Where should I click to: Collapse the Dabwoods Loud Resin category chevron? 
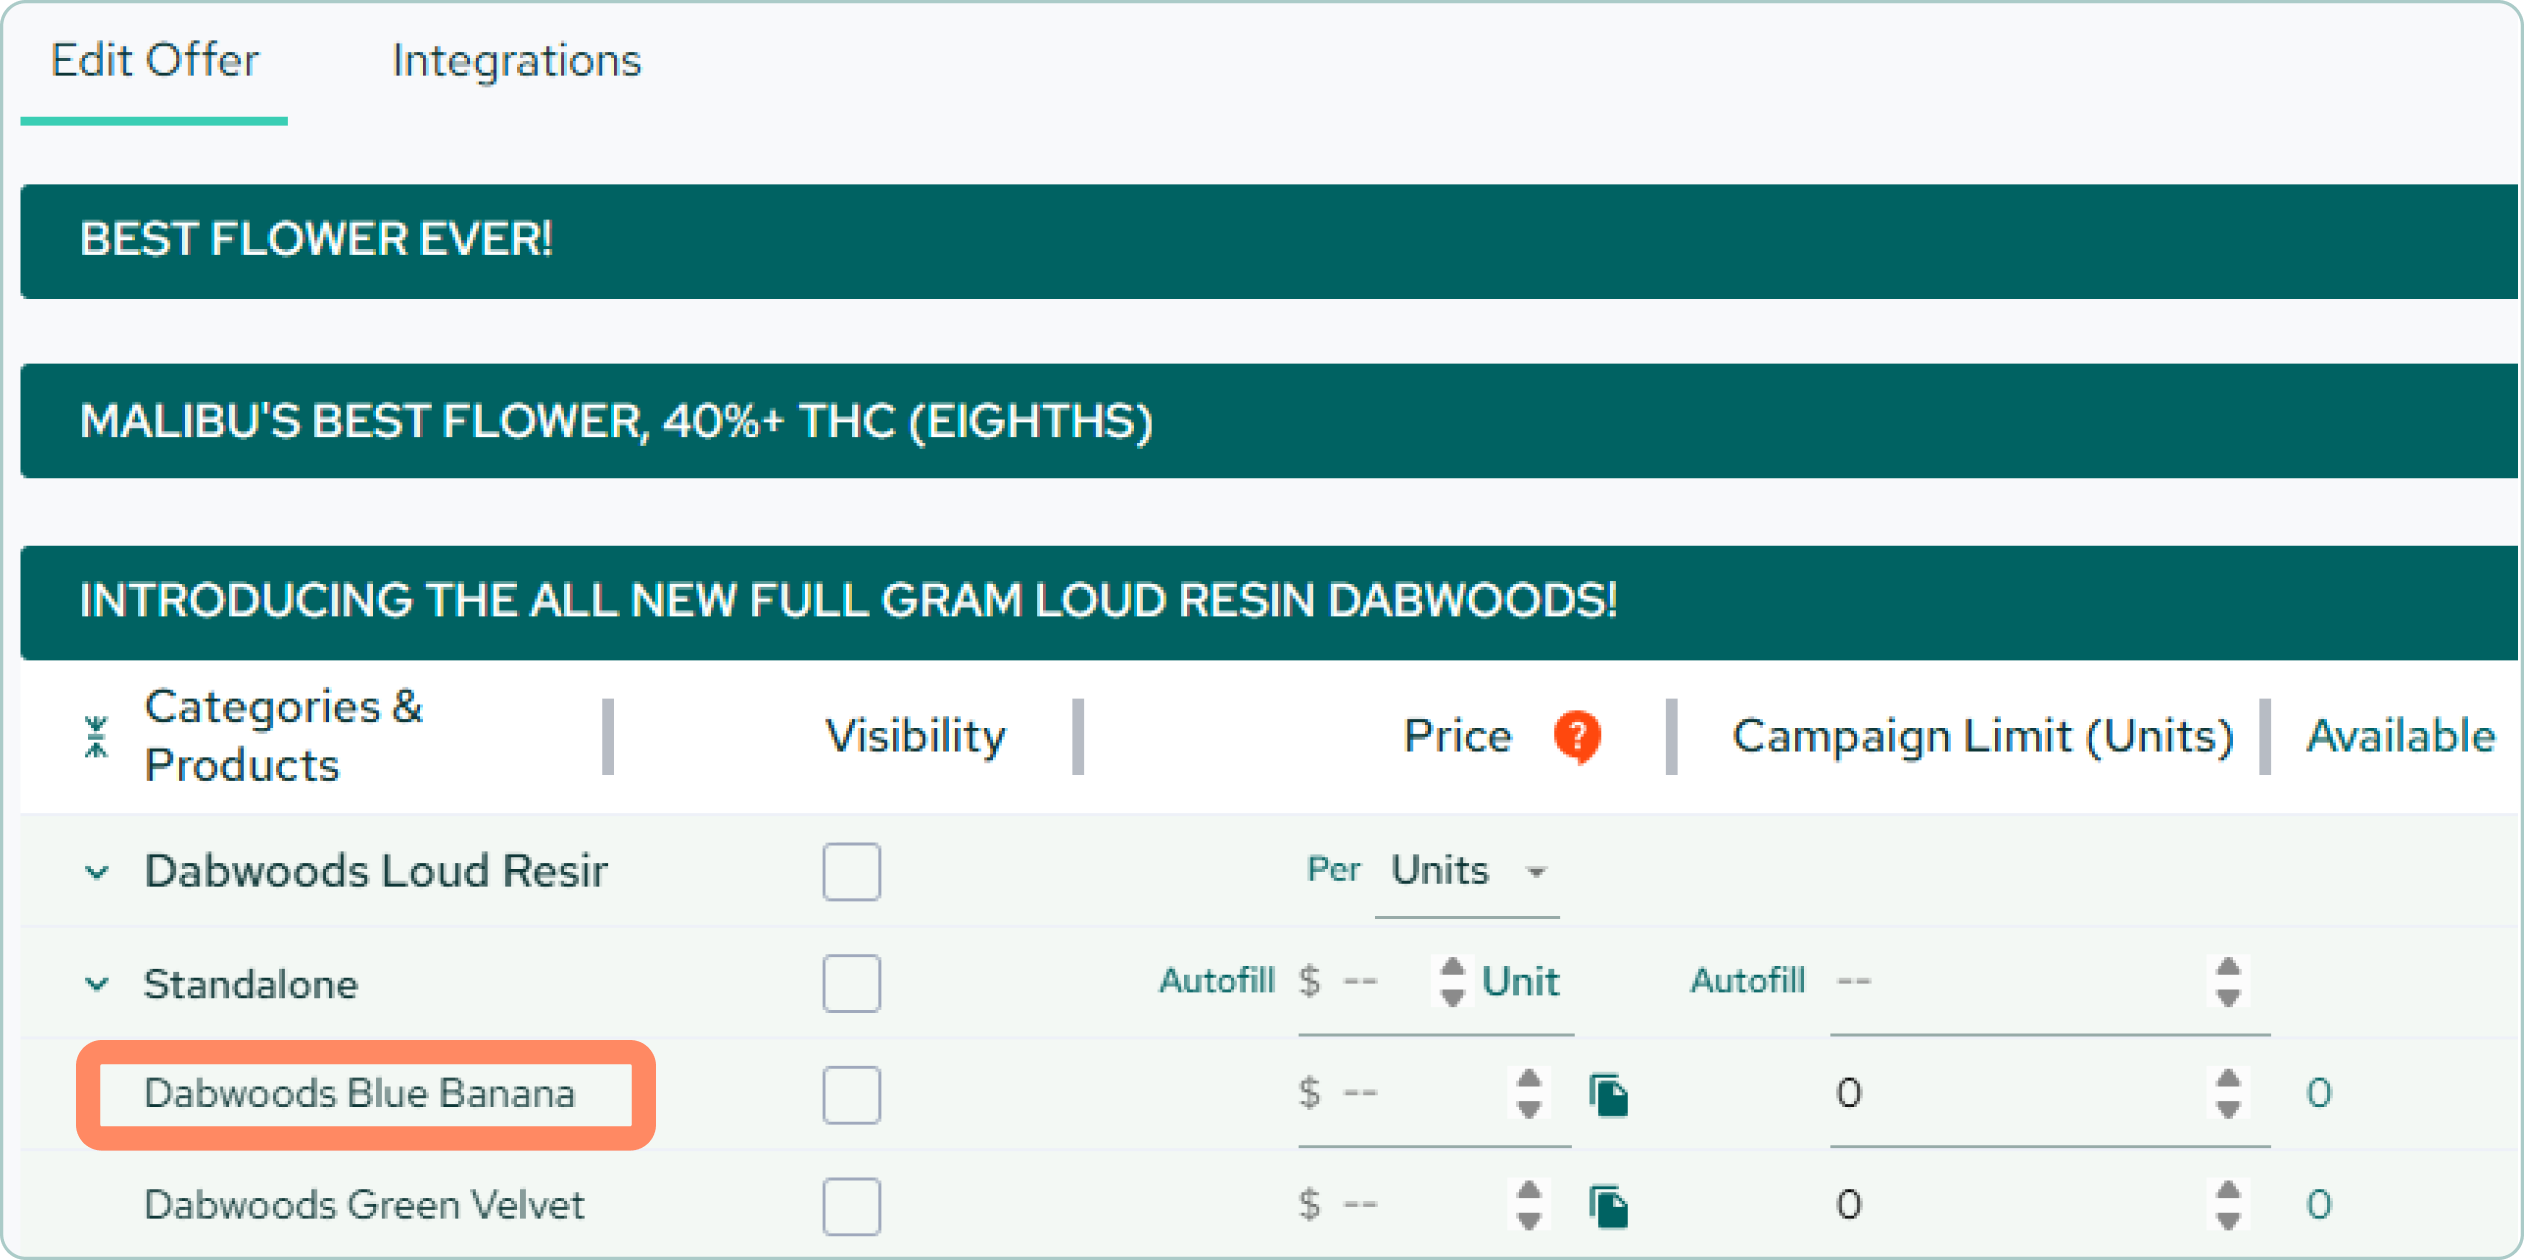click(x=97, y=872)
